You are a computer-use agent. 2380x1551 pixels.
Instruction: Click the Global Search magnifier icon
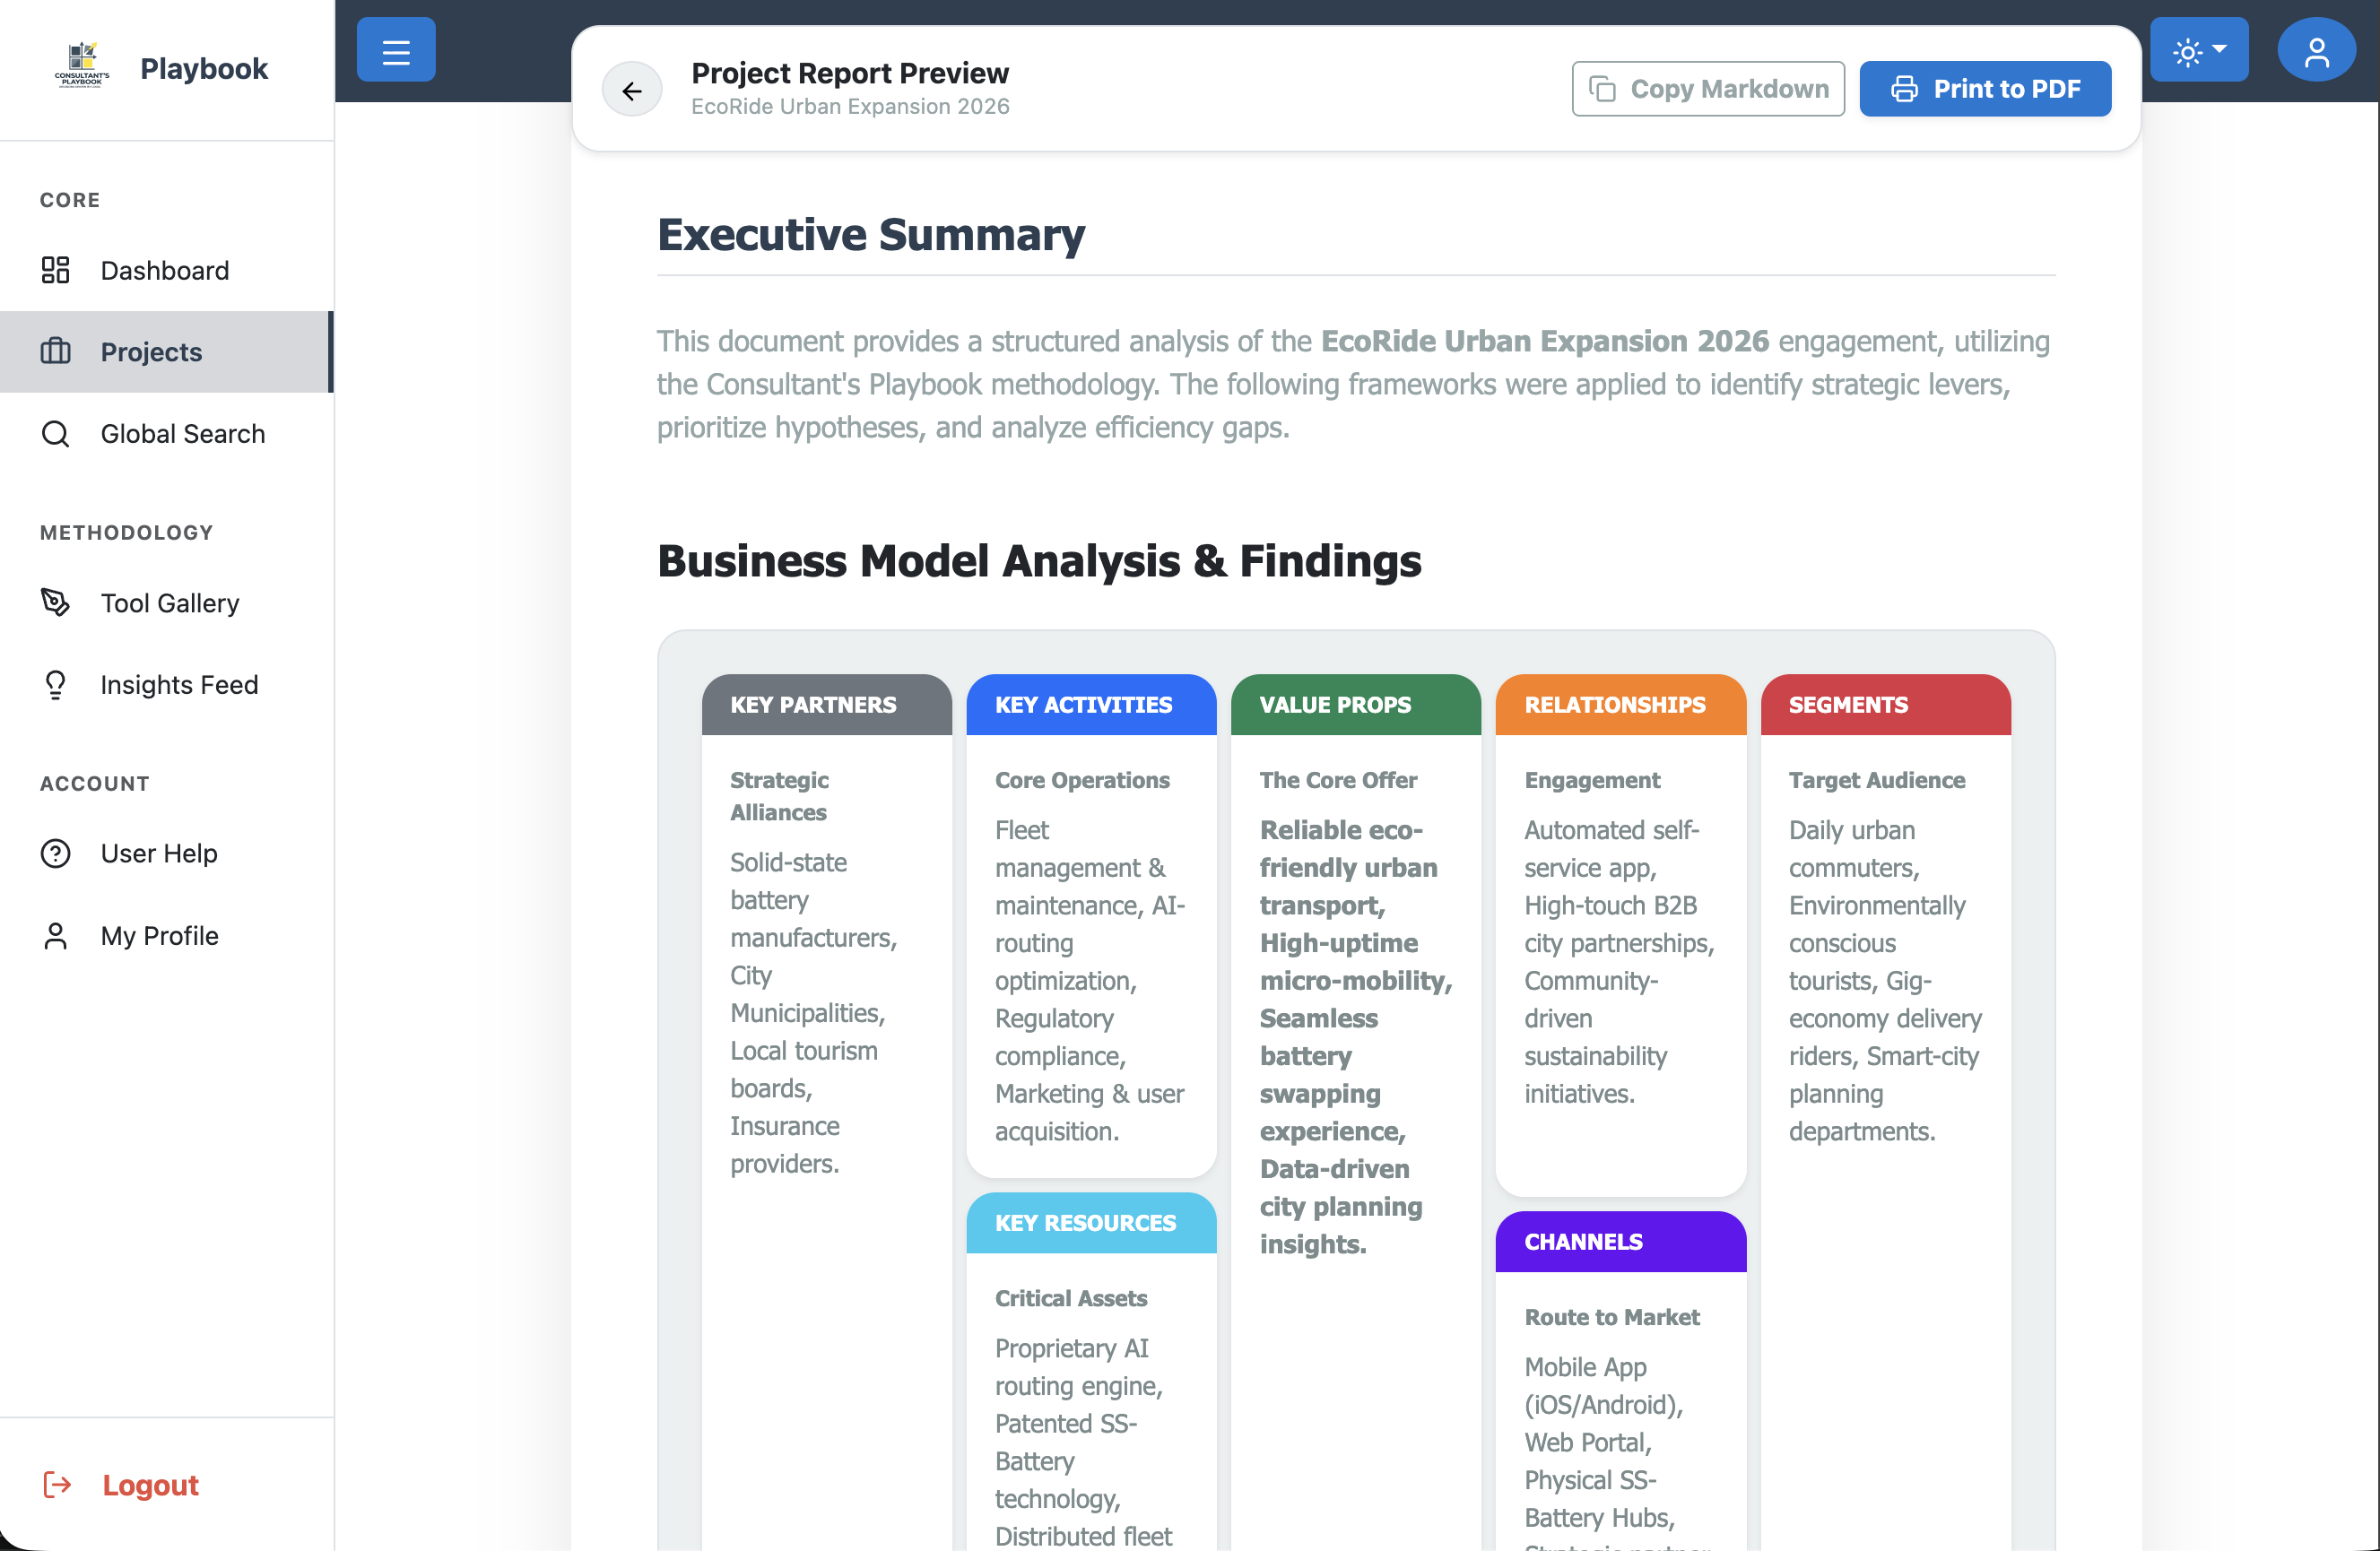tap(55, 434)
